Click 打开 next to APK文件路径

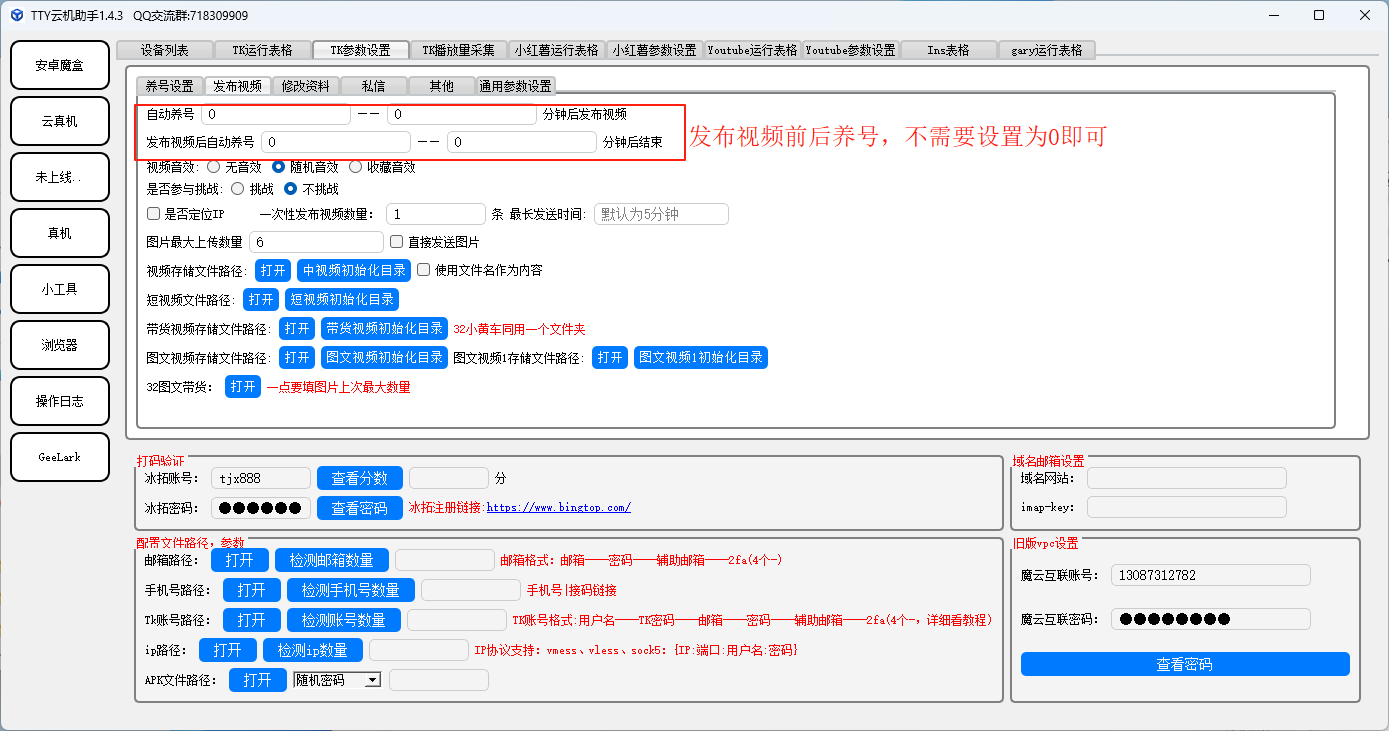(x=258, y=680)
